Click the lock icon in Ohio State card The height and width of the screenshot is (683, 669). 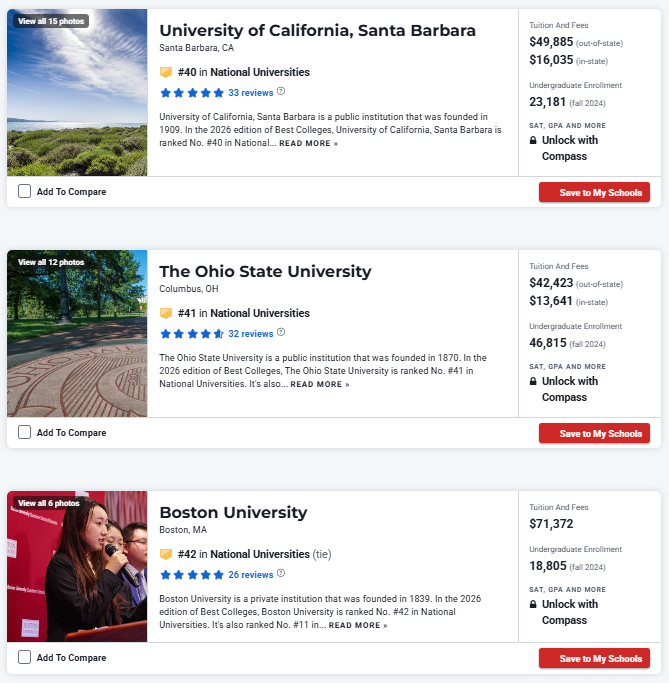(x=533, y=381)
